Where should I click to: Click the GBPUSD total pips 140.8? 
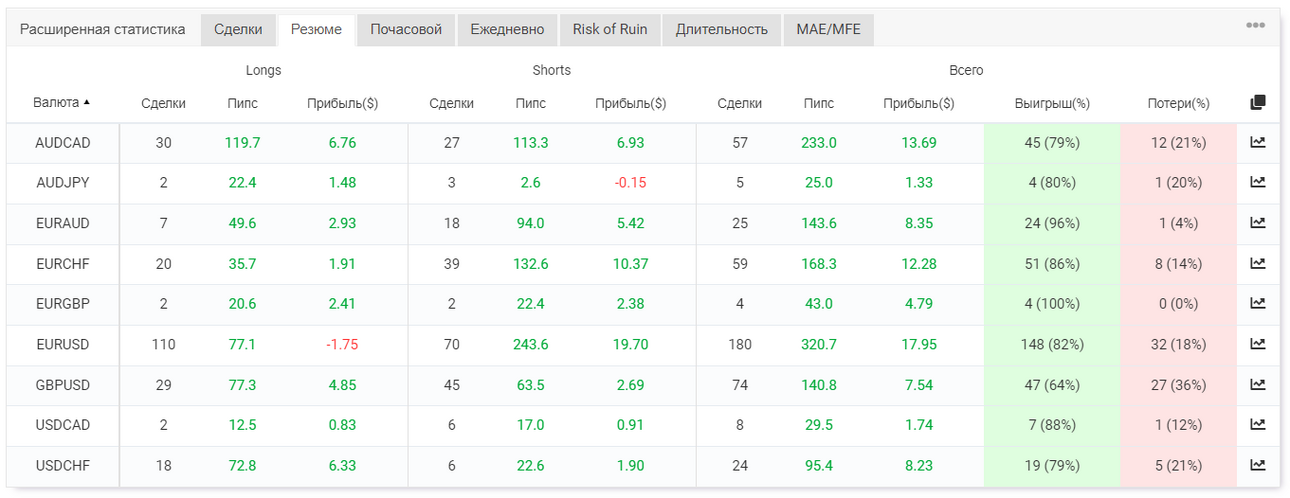click(819, 385)
